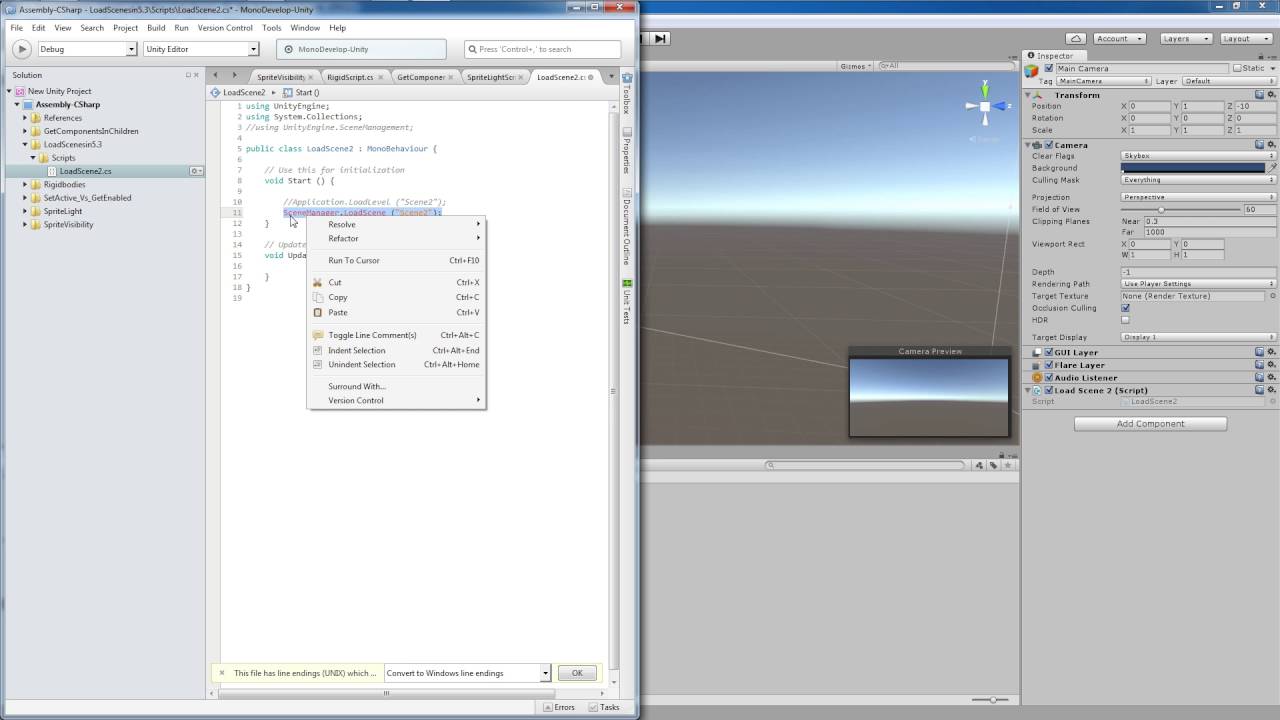Toggle Flare Layer enabled checkbox
The image size is (1280, 720).
[1049, 365]
